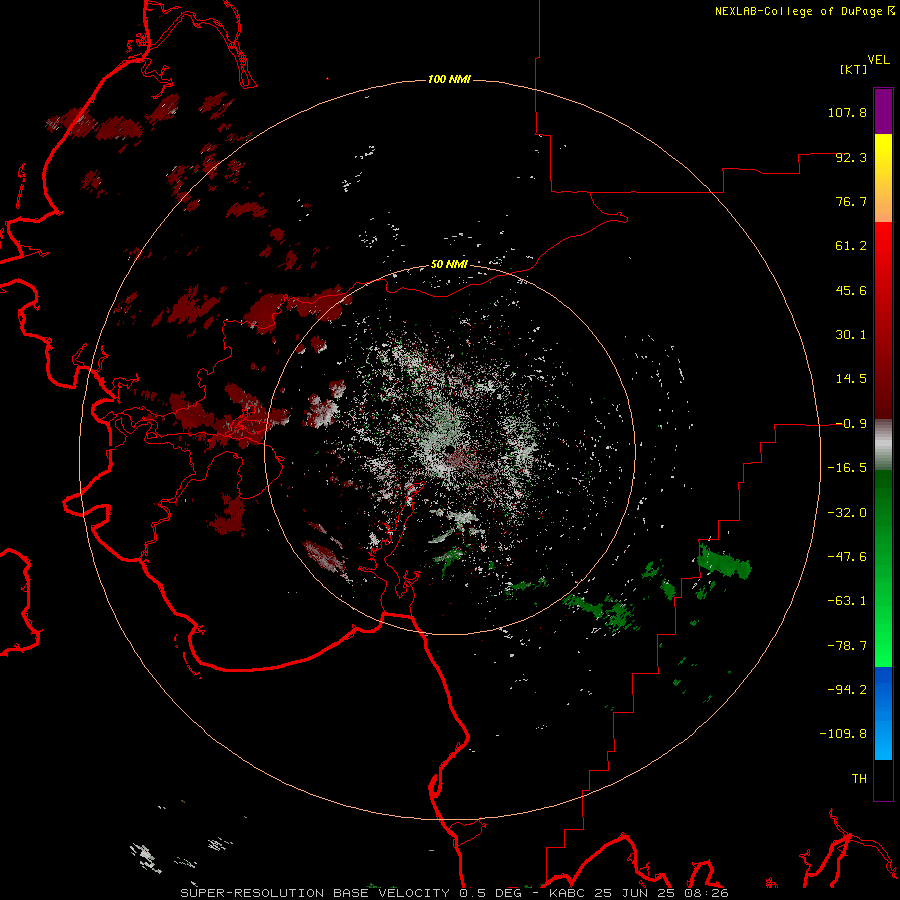Select the gray near-zero segment of the color bar
Viewport: 900px width, 900px height.
click(x=883, y=445)
